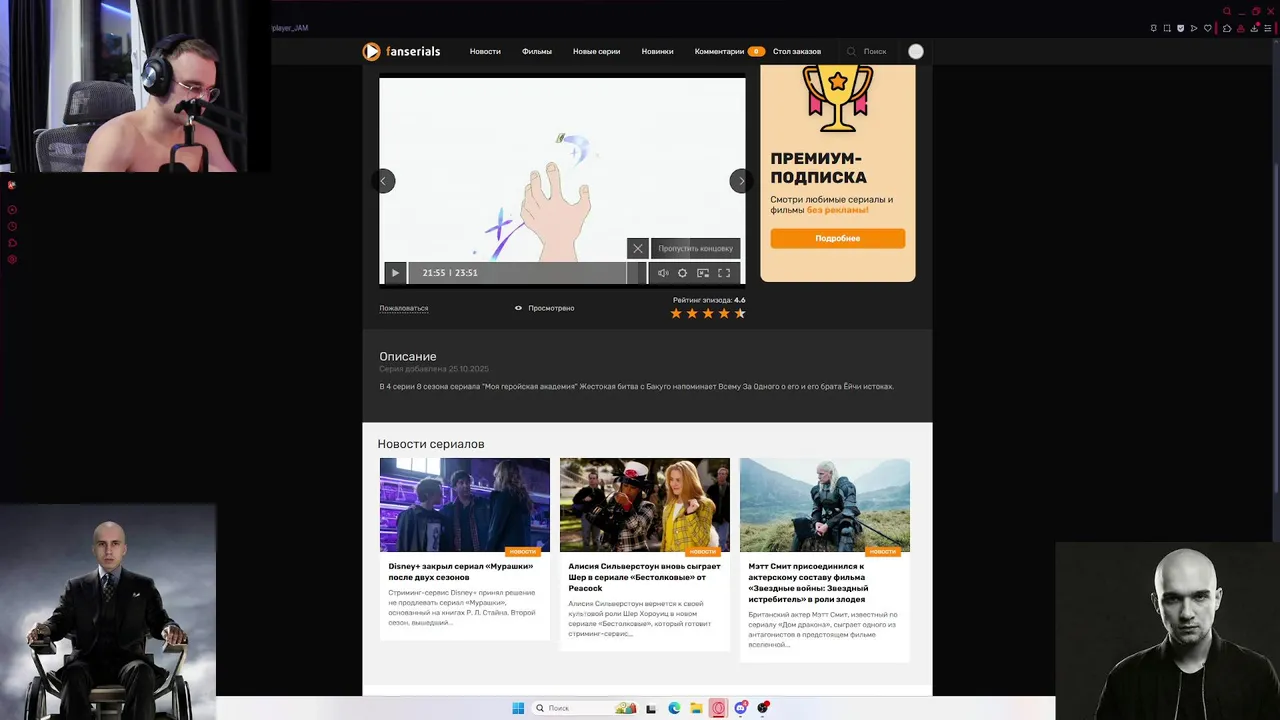Open the Matt Smith news thumbnail
The width and height of the screenshot is (1280, 720).
[825, 505]
